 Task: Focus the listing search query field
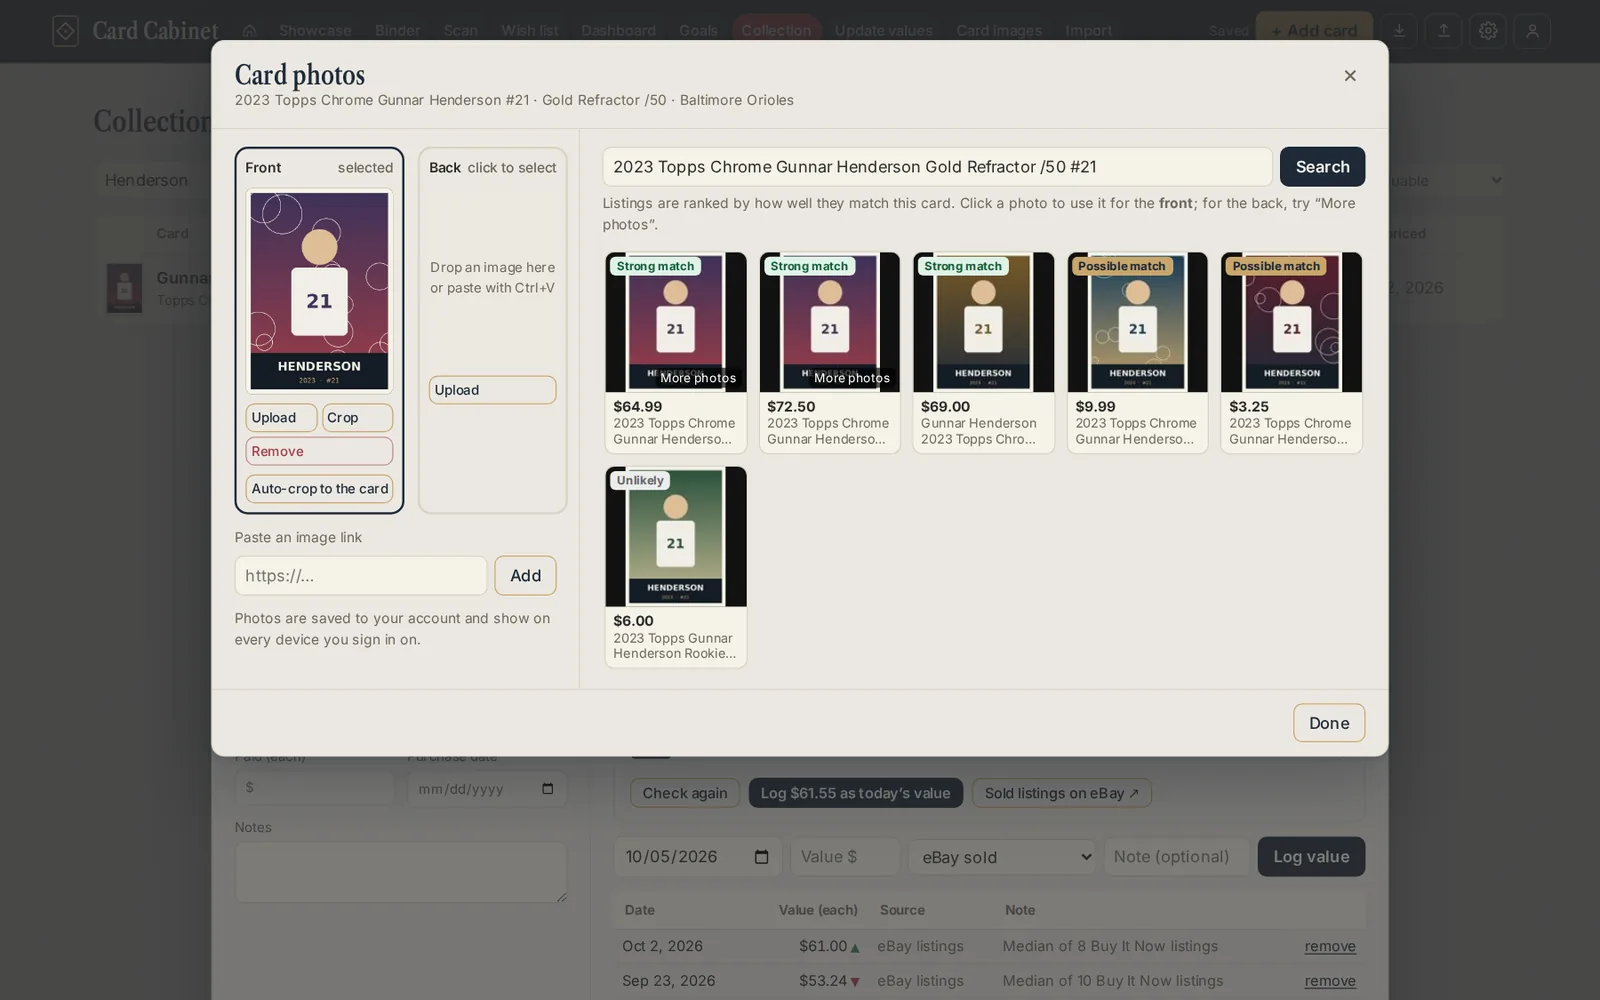[x=937, y=167]
